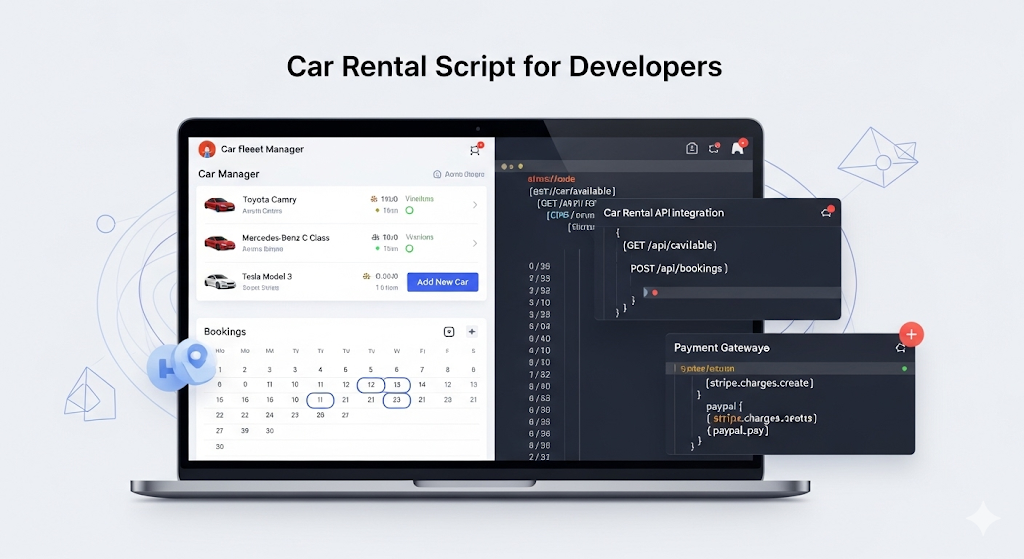
Task: Click the Car Manager heading
Action: point(229,174)
